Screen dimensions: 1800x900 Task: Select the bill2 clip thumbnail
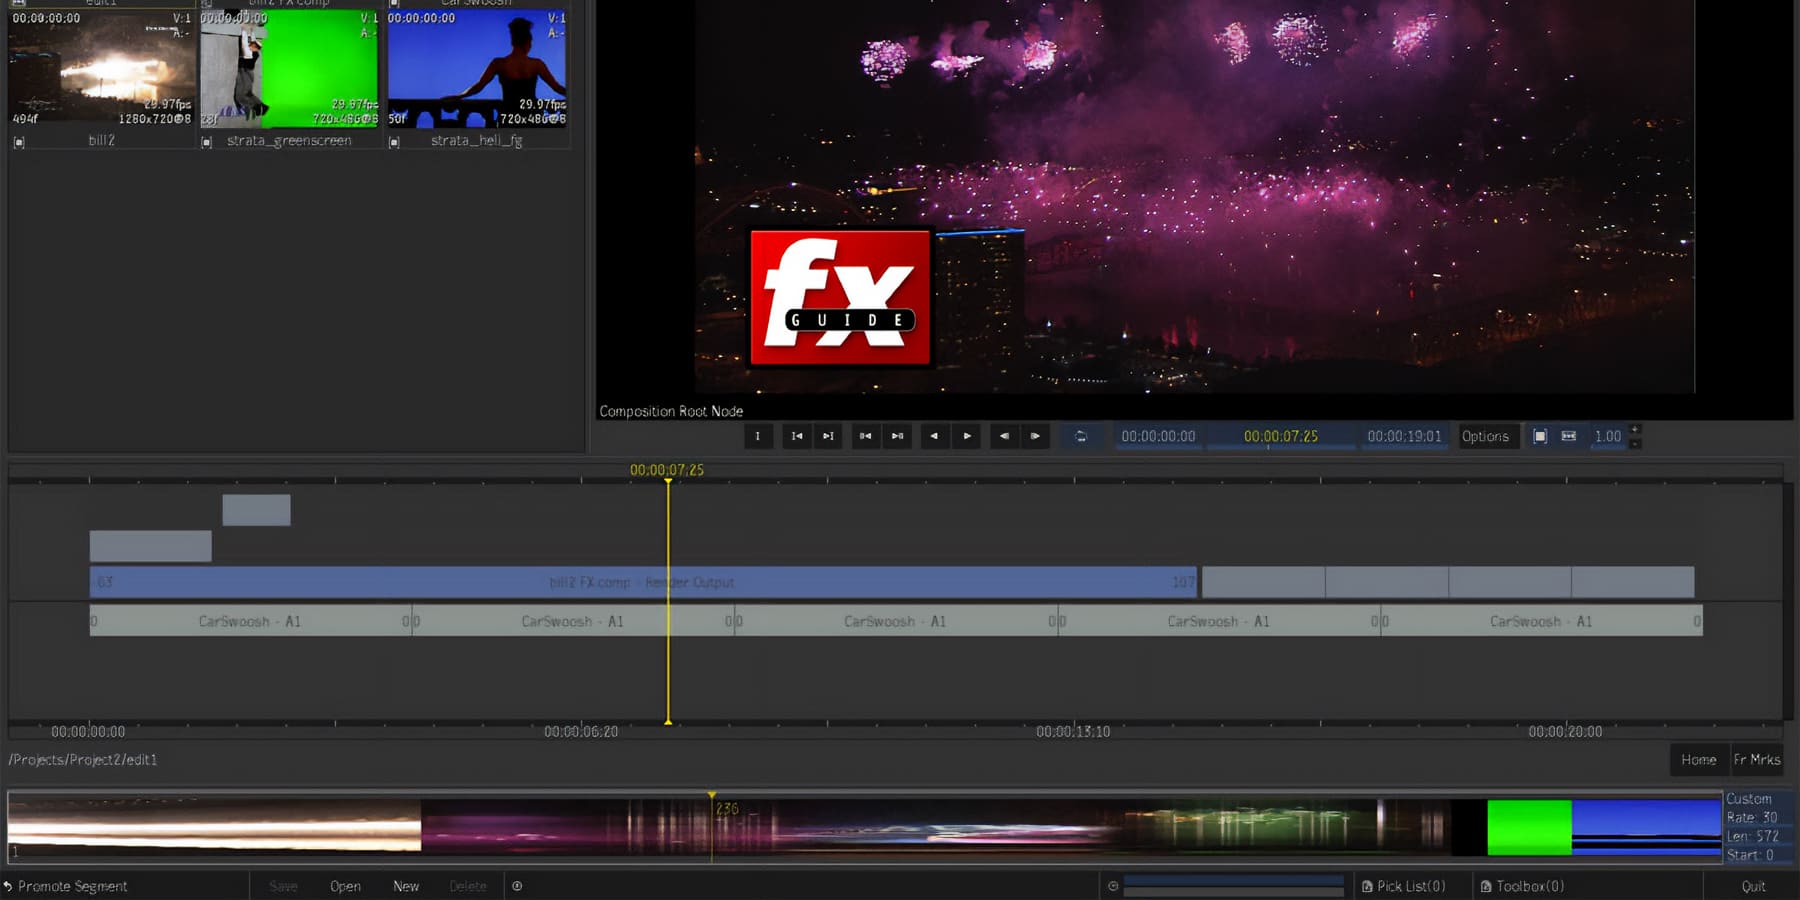point(101,68)
